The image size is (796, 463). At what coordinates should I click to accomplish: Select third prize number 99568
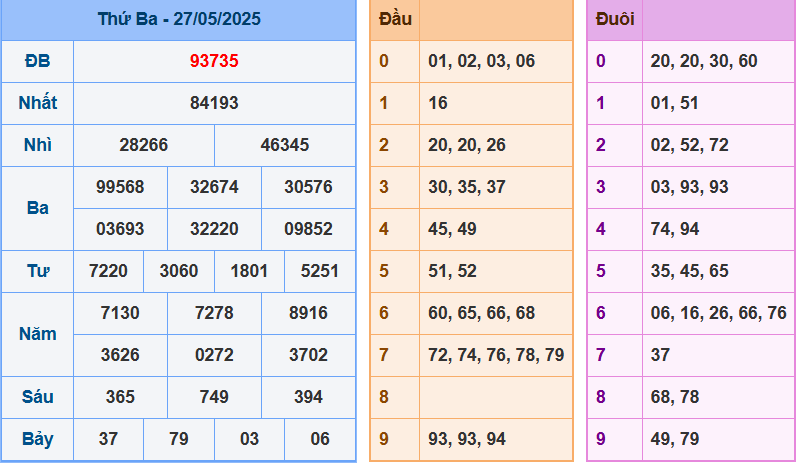(120, 187)
